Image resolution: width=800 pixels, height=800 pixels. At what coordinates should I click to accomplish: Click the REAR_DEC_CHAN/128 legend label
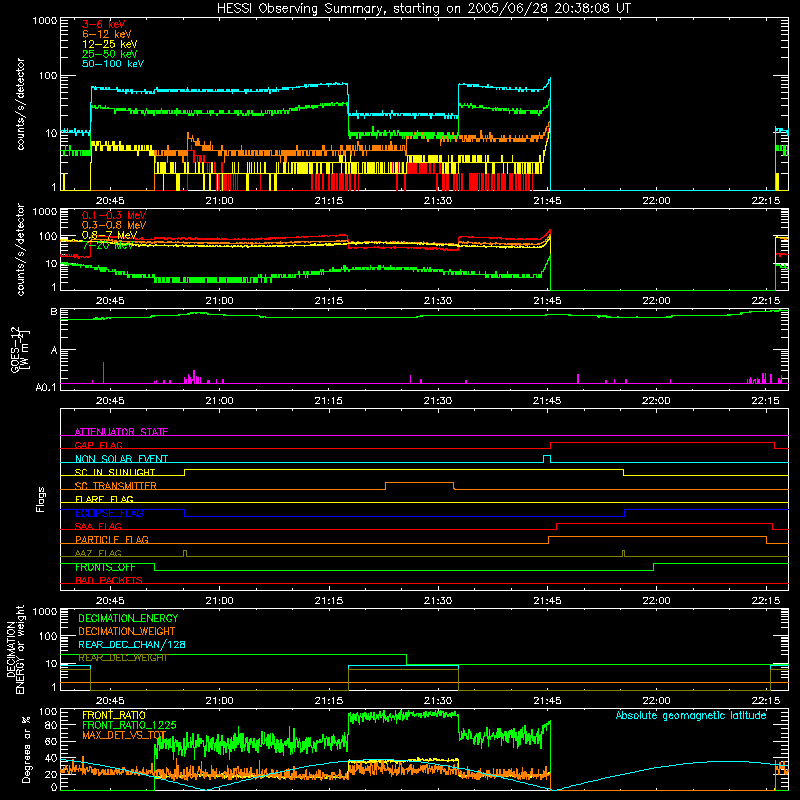(132, 644)
